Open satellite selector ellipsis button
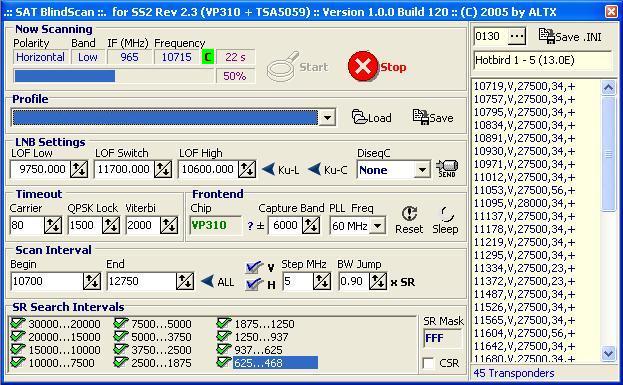Viewport: 623px width, 385px height. [517, 37]
